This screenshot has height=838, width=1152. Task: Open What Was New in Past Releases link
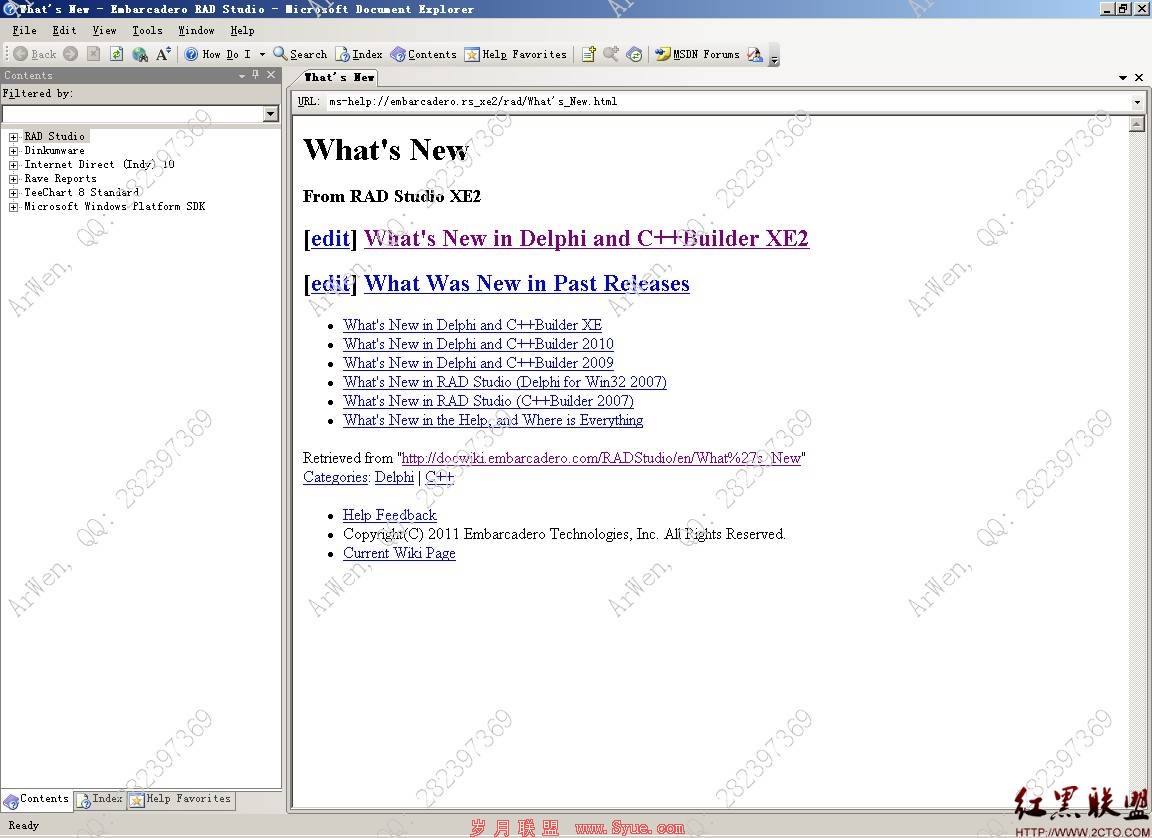(526, 283)
